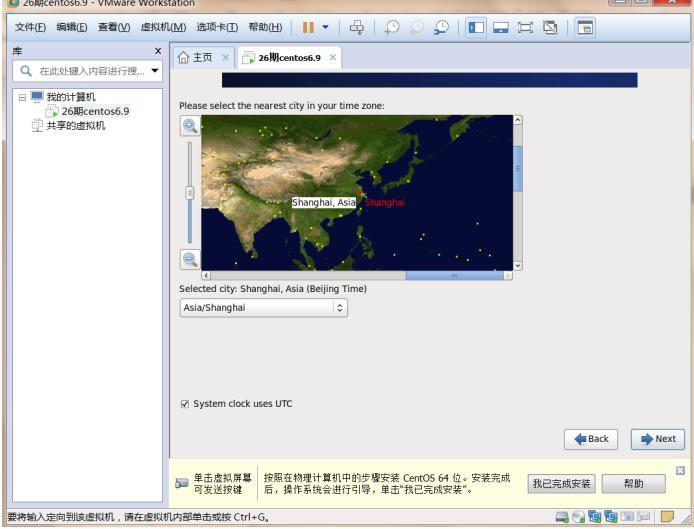Click the Back button
694x529 pixels.
point(591,439)
